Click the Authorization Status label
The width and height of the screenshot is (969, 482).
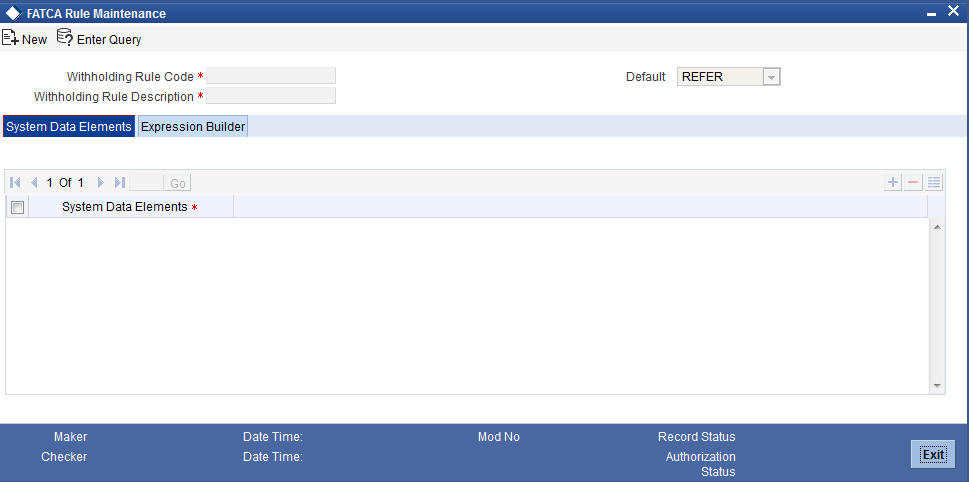coord(701,464)
